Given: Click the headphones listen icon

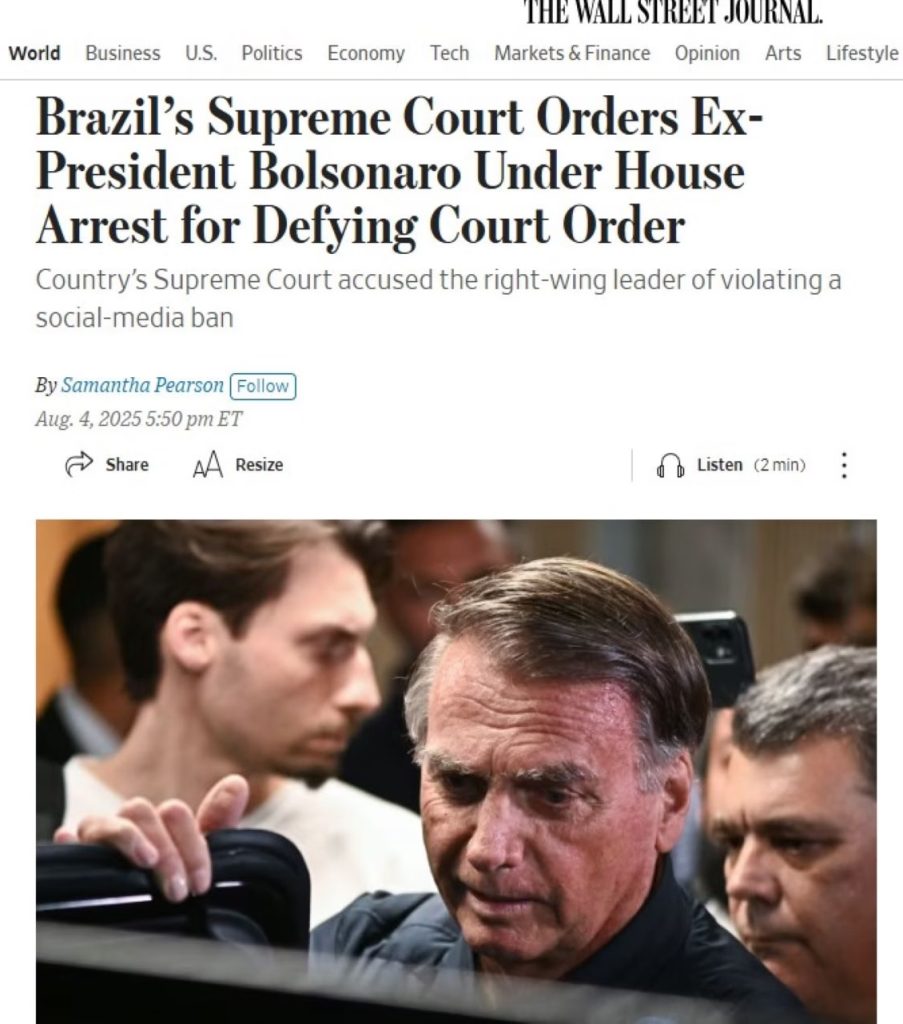Looking at the screenshot, I should click(x=671, y=466).
